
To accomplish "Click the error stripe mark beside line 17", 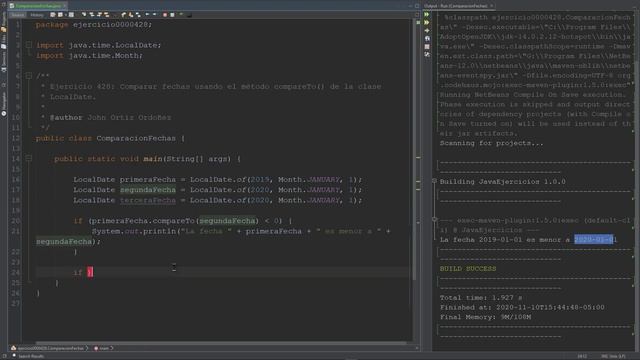I will (x=418, y=189).
